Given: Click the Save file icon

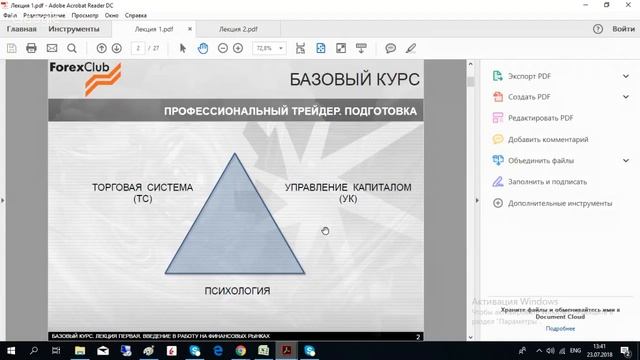Looking at the screenshot, I should [12, 48].
